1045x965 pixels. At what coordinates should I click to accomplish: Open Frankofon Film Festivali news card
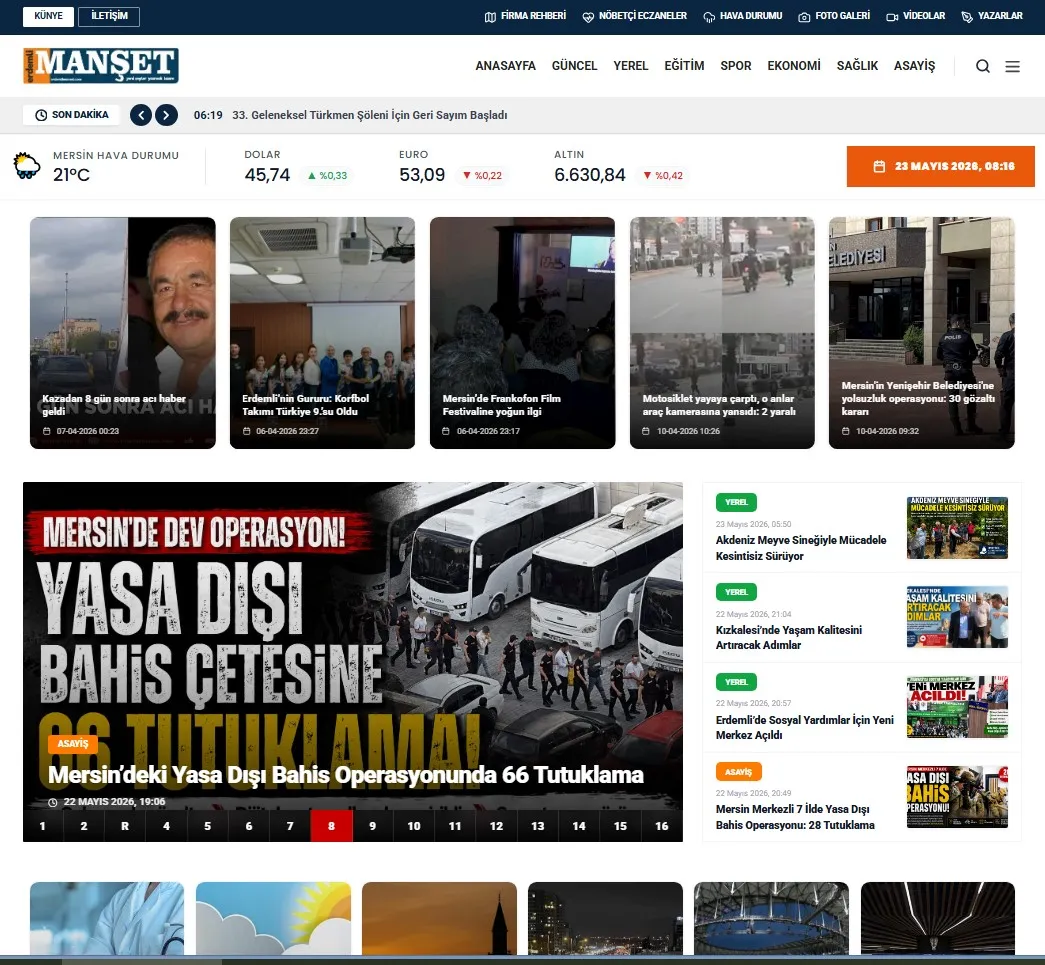tap(522, 333)
